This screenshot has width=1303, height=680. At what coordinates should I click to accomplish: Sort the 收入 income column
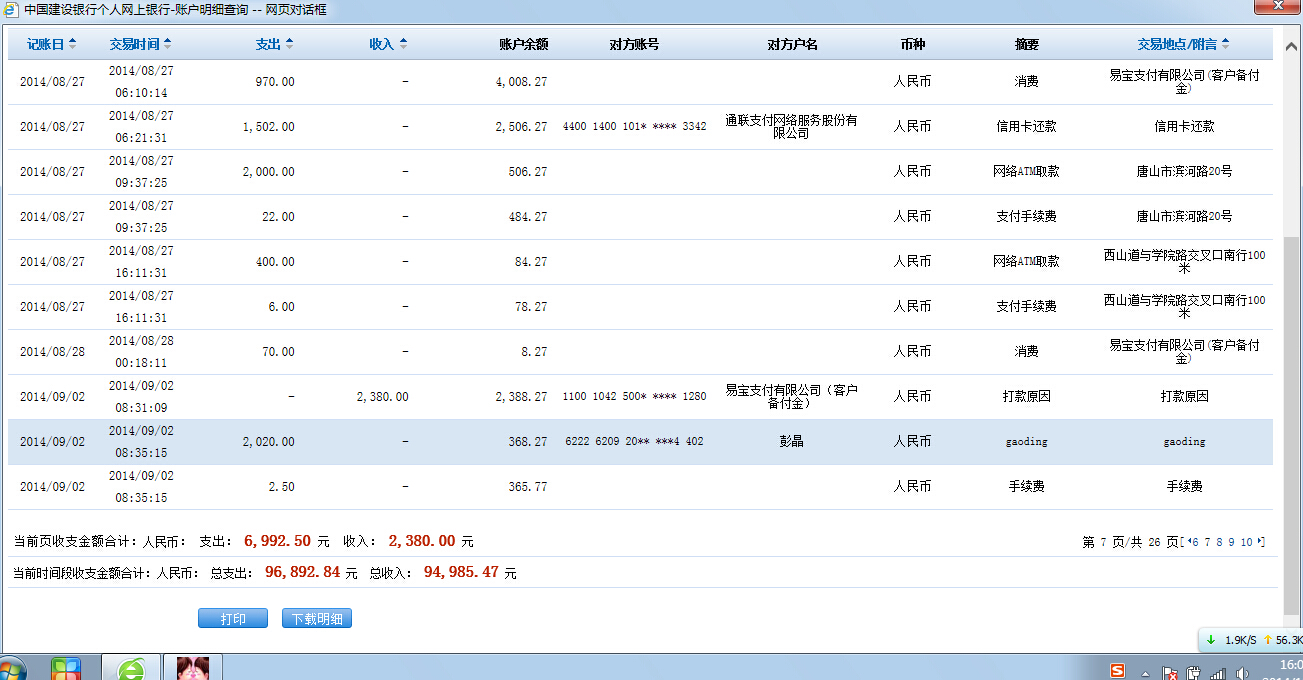click(403, 44)
